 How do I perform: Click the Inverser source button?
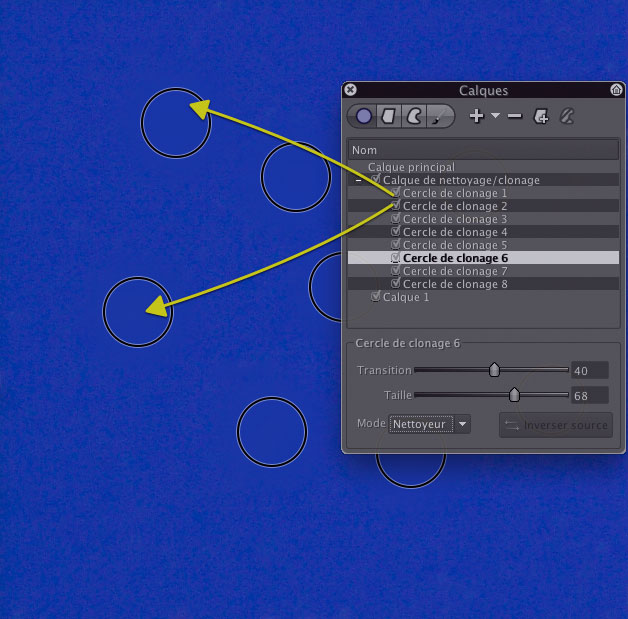point(556,425)
